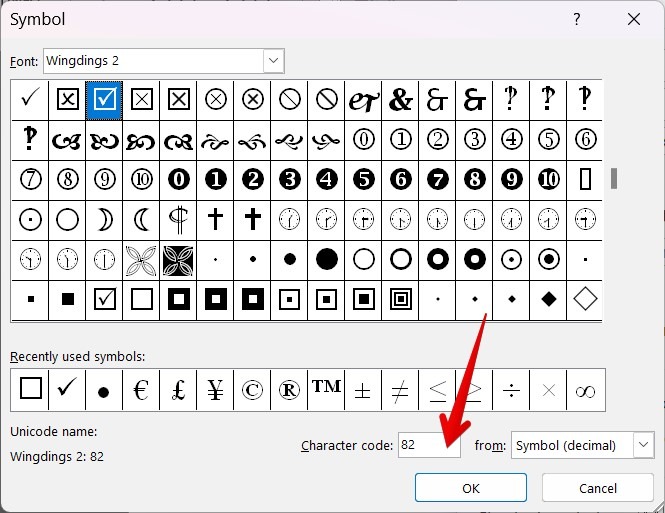Select the outlined four-petal ornament symbol

(x=141, y=259)
